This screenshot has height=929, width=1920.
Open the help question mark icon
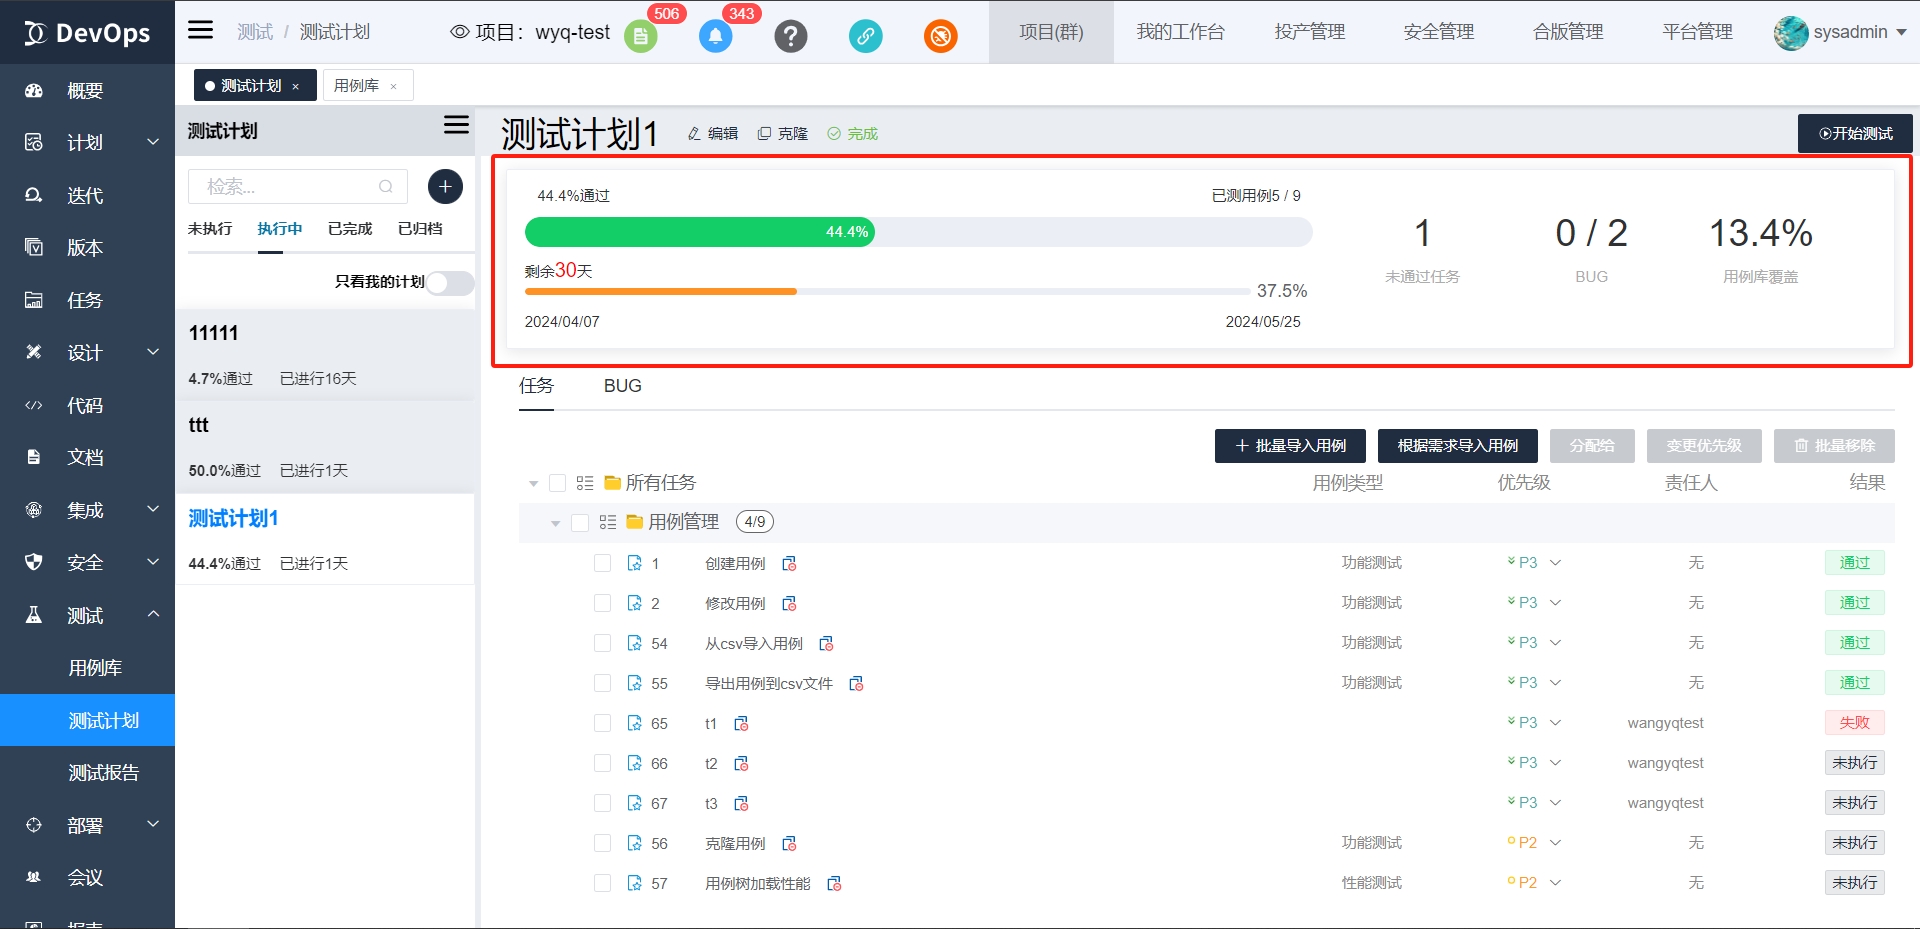pos(790,37)
